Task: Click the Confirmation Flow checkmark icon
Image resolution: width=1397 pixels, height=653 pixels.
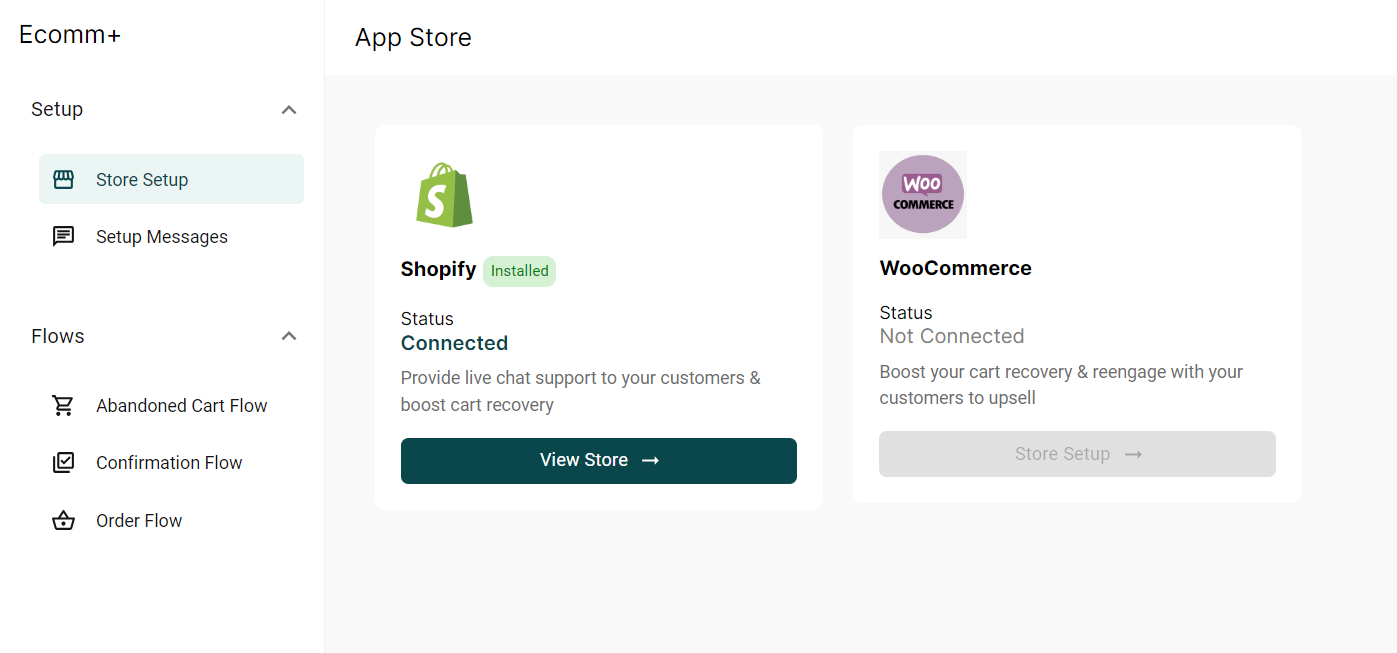Action: 64,462
